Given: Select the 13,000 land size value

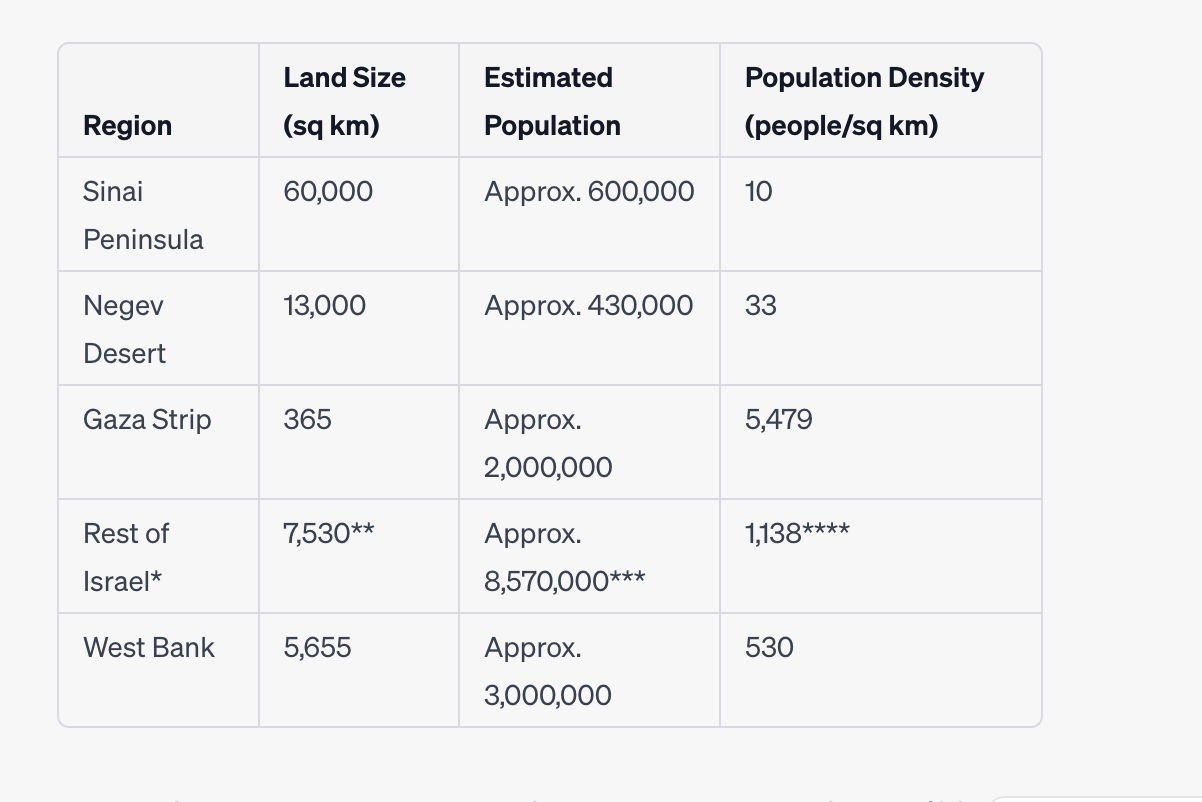Looking at the screenshot, I should click(325, 305).
